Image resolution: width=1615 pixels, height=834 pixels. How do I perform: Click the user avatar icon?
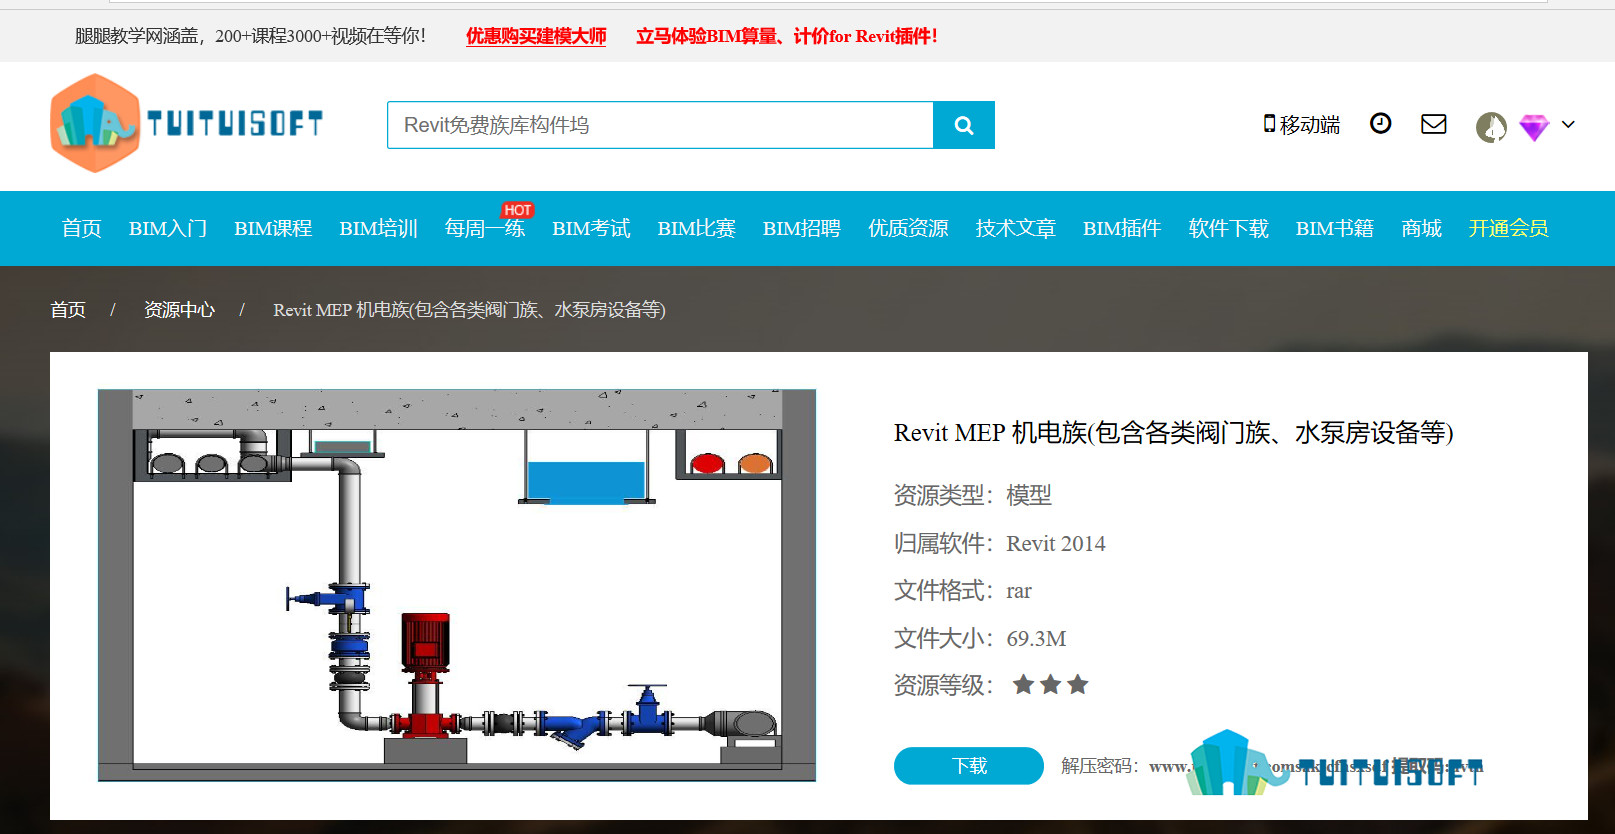point(1491,127)
